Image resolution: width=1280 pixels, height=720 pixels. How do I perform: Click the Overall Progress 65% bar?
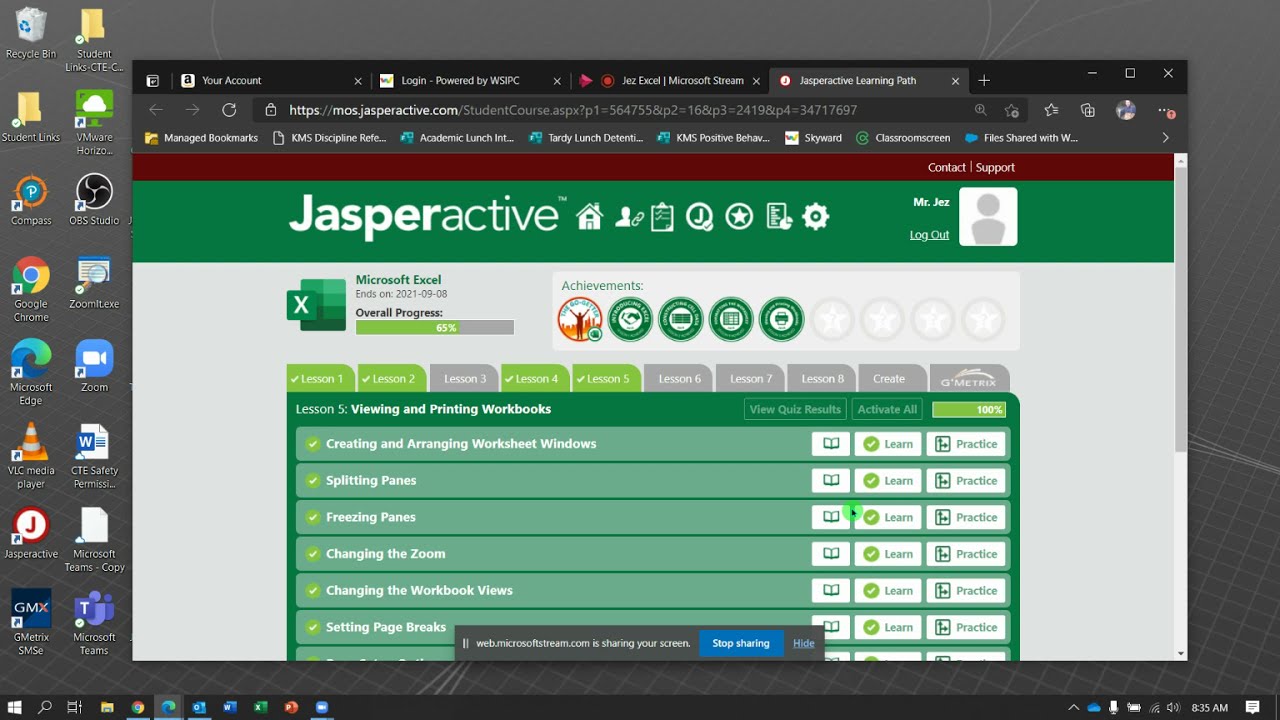[x=435, y=328]
